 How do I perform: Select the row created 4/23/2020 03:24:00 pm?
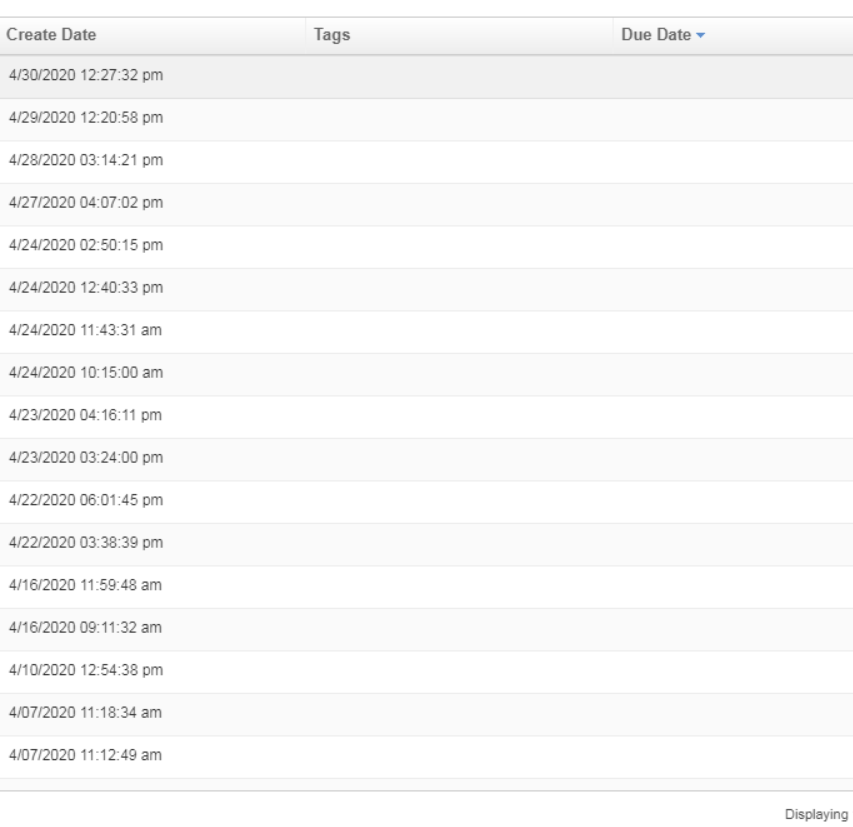86,459
